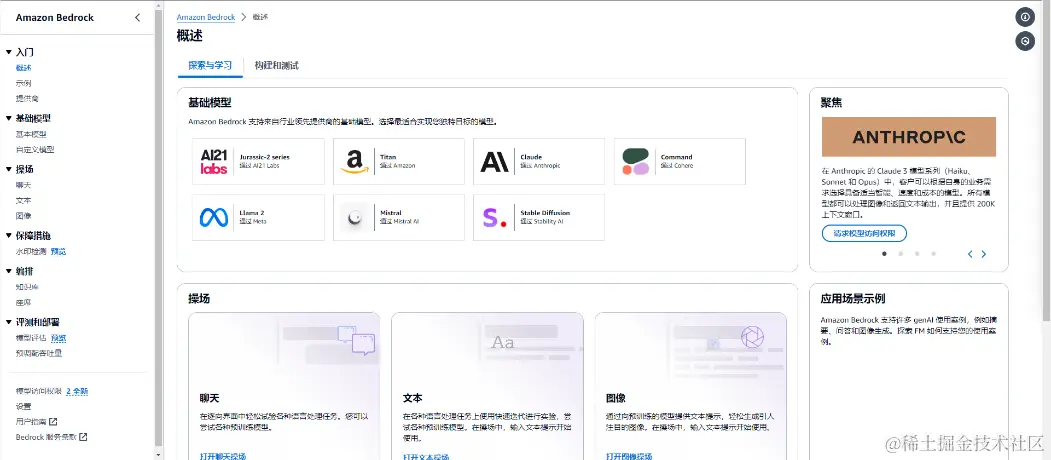Click the 预览 label next to 水印检测
1051x460 pixels.
(58, 251)
